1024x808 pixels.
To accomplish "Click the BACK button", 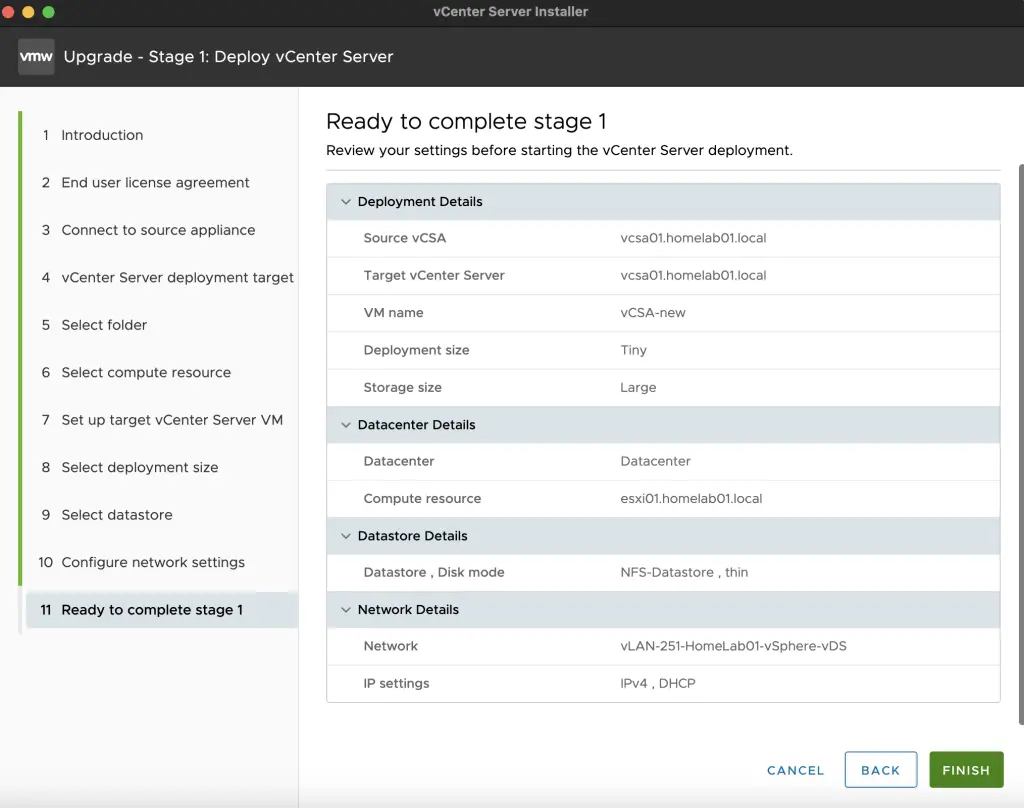I will [x=880, y=770].
